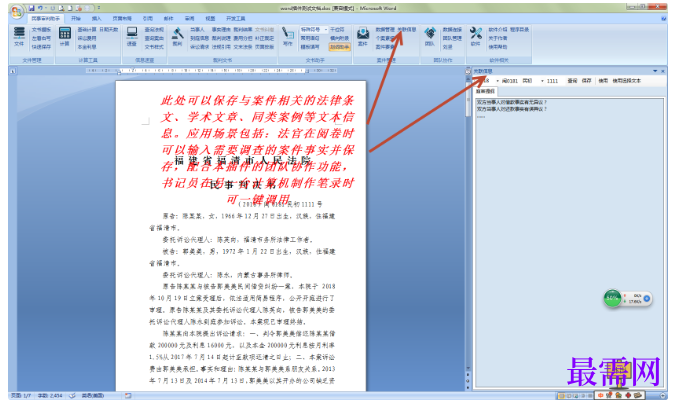Click 使用选择文本 in the pane toolbar
The image size is (679, 403).
tap(626, 81)
